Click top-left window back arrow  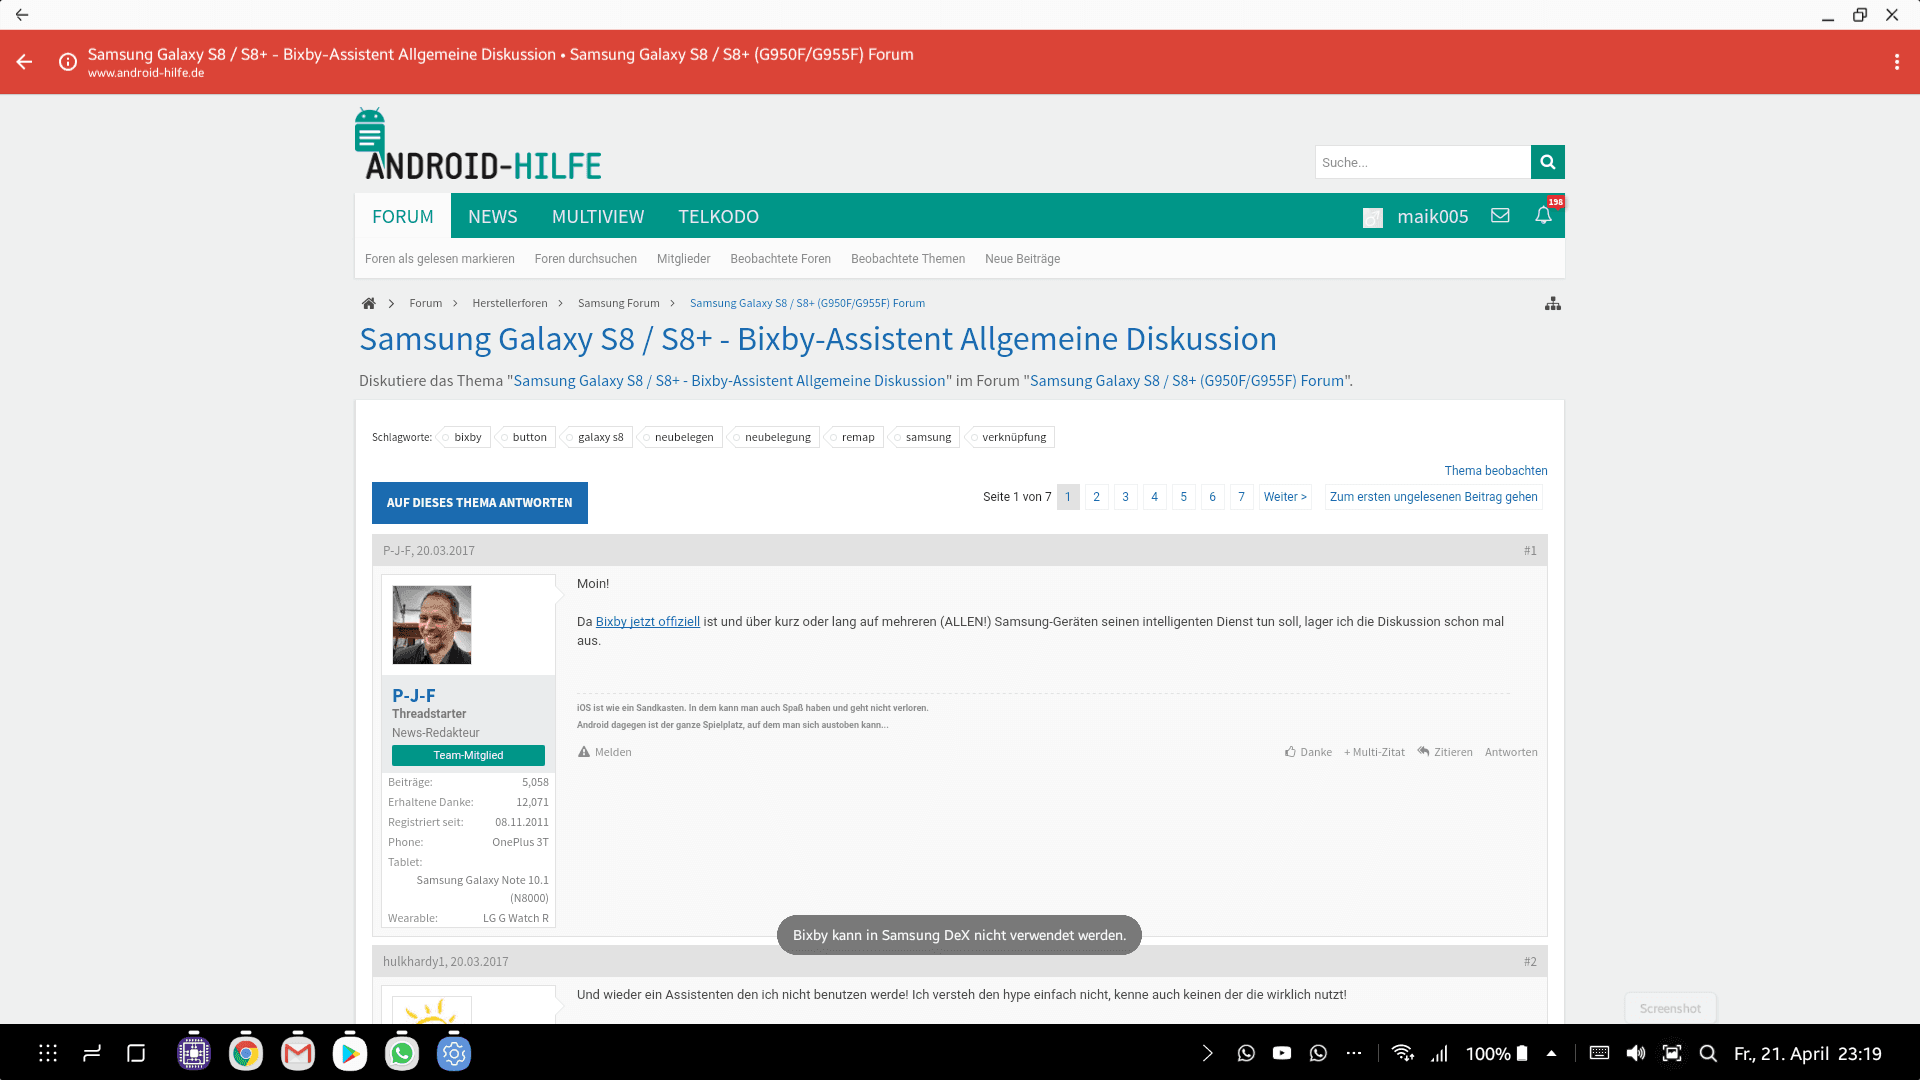click(22, 15)
